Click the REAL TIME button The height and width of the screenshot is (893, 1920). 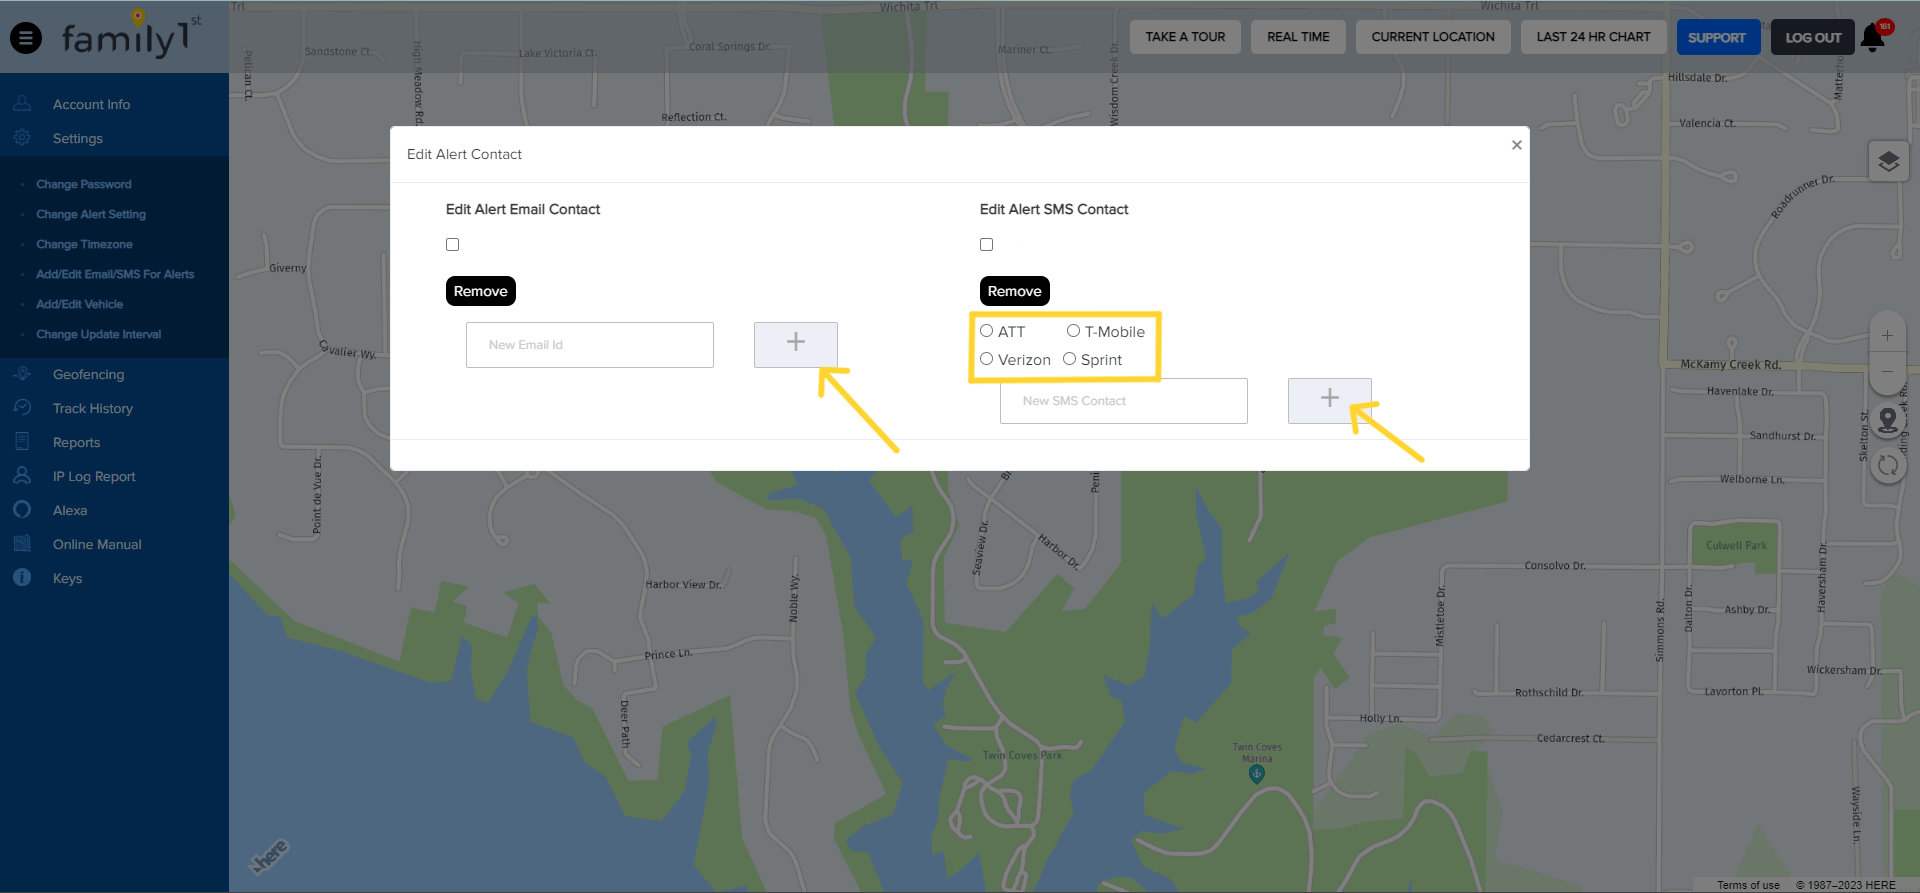coord(1298,37)
